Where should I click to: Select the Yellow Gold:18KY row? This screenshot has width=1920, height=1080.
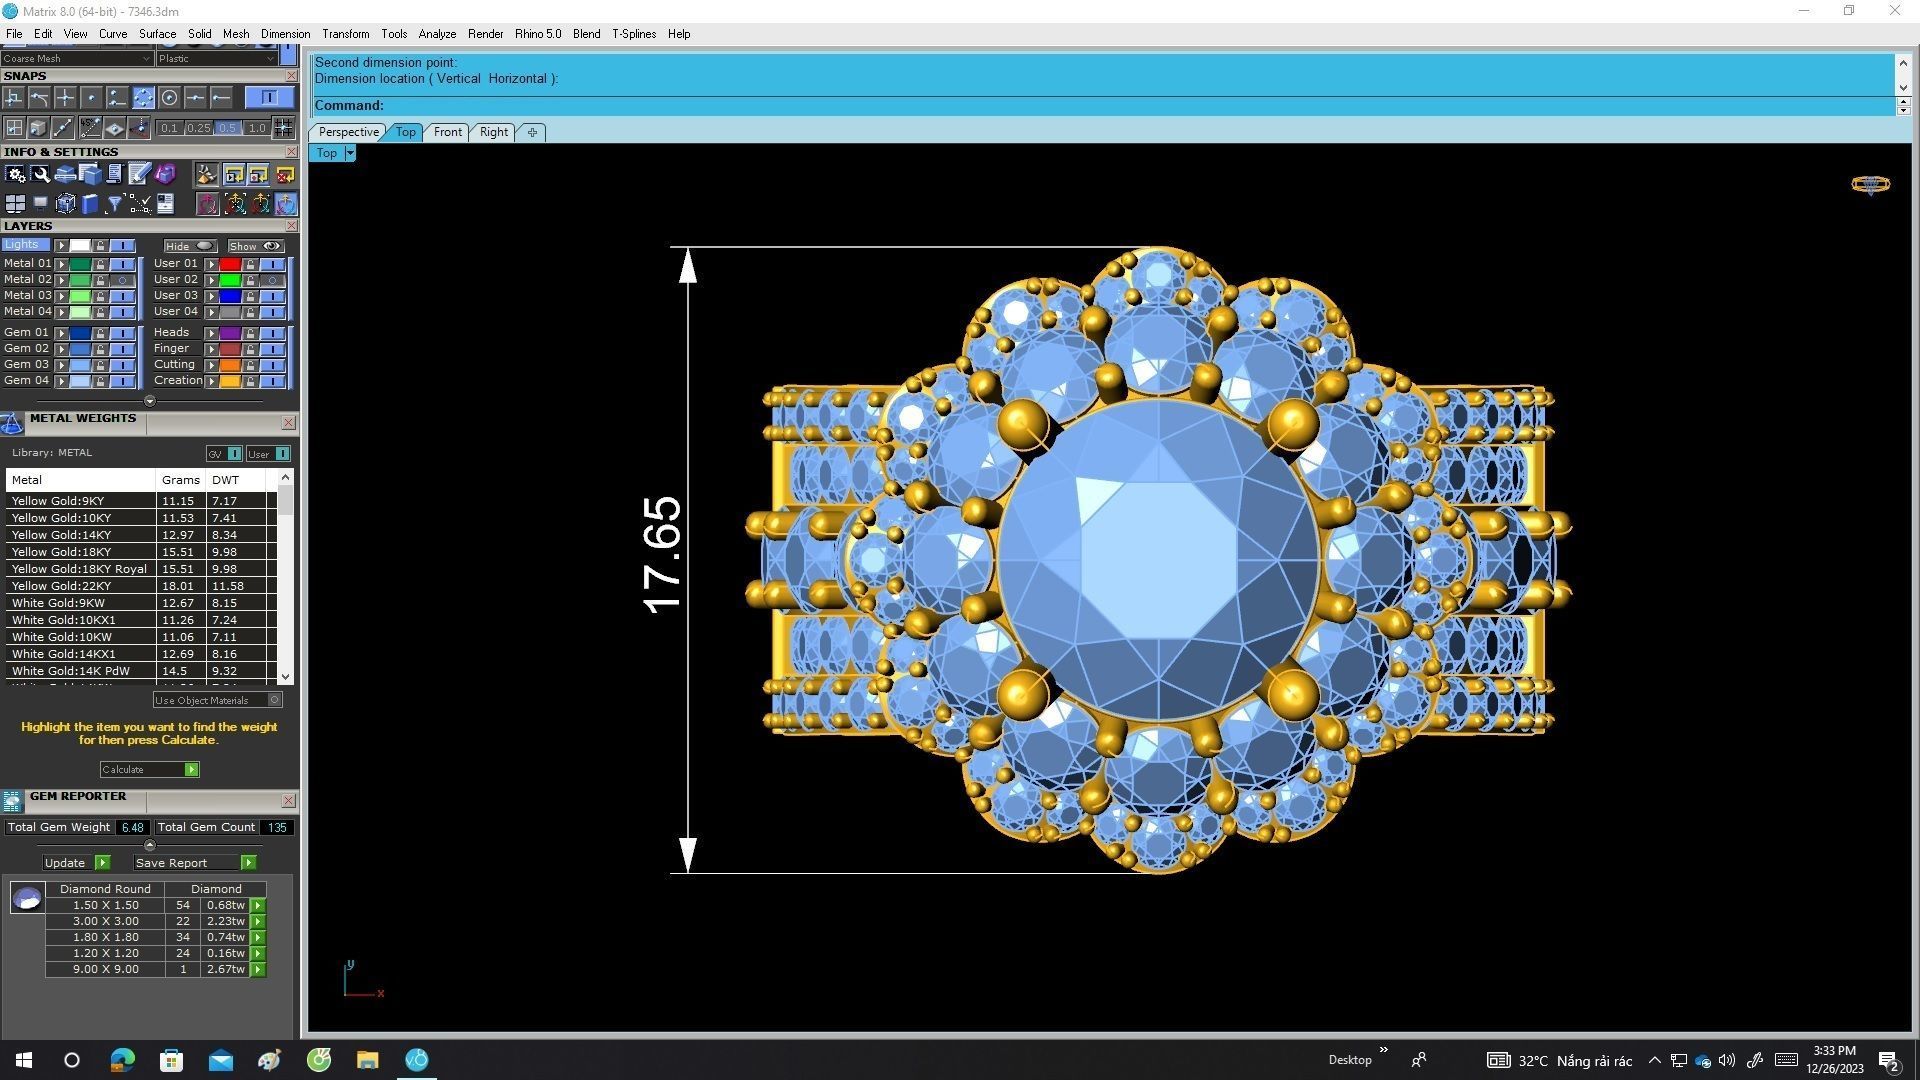(x=61, y=552)
